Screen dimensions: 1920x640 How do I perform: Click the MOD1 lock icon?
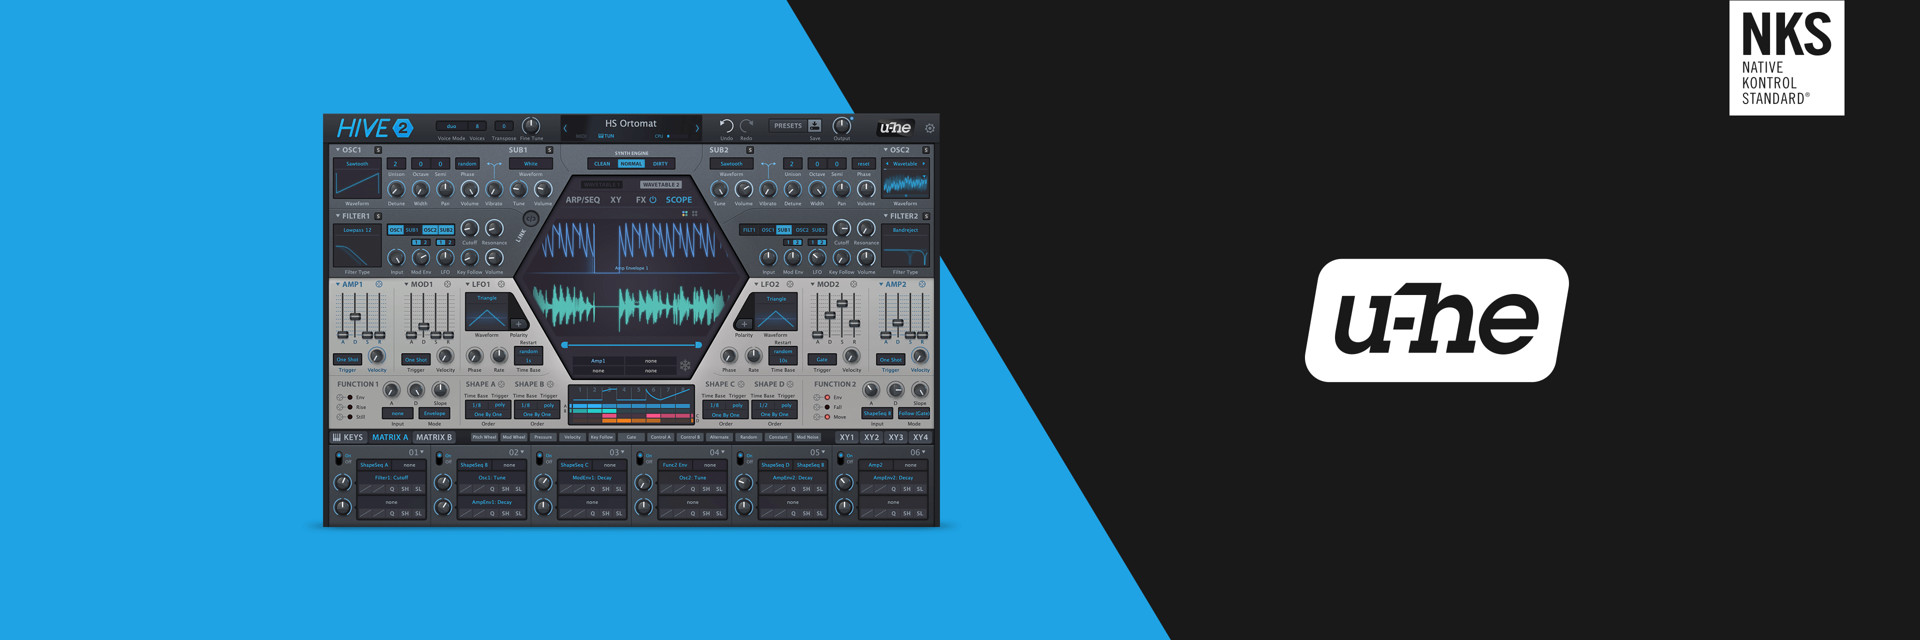pyautogui.click(x=447, y=284)
